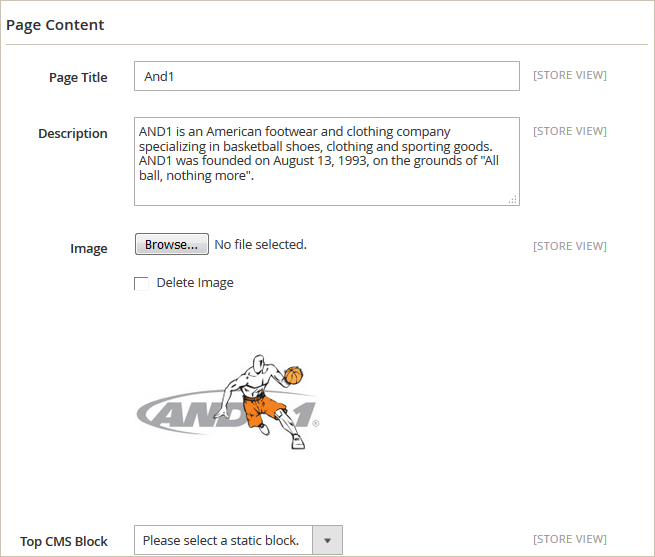Click [STORE VIEW] beside Page Title
This screenshot has height=557, width=655.
point(570,75)
